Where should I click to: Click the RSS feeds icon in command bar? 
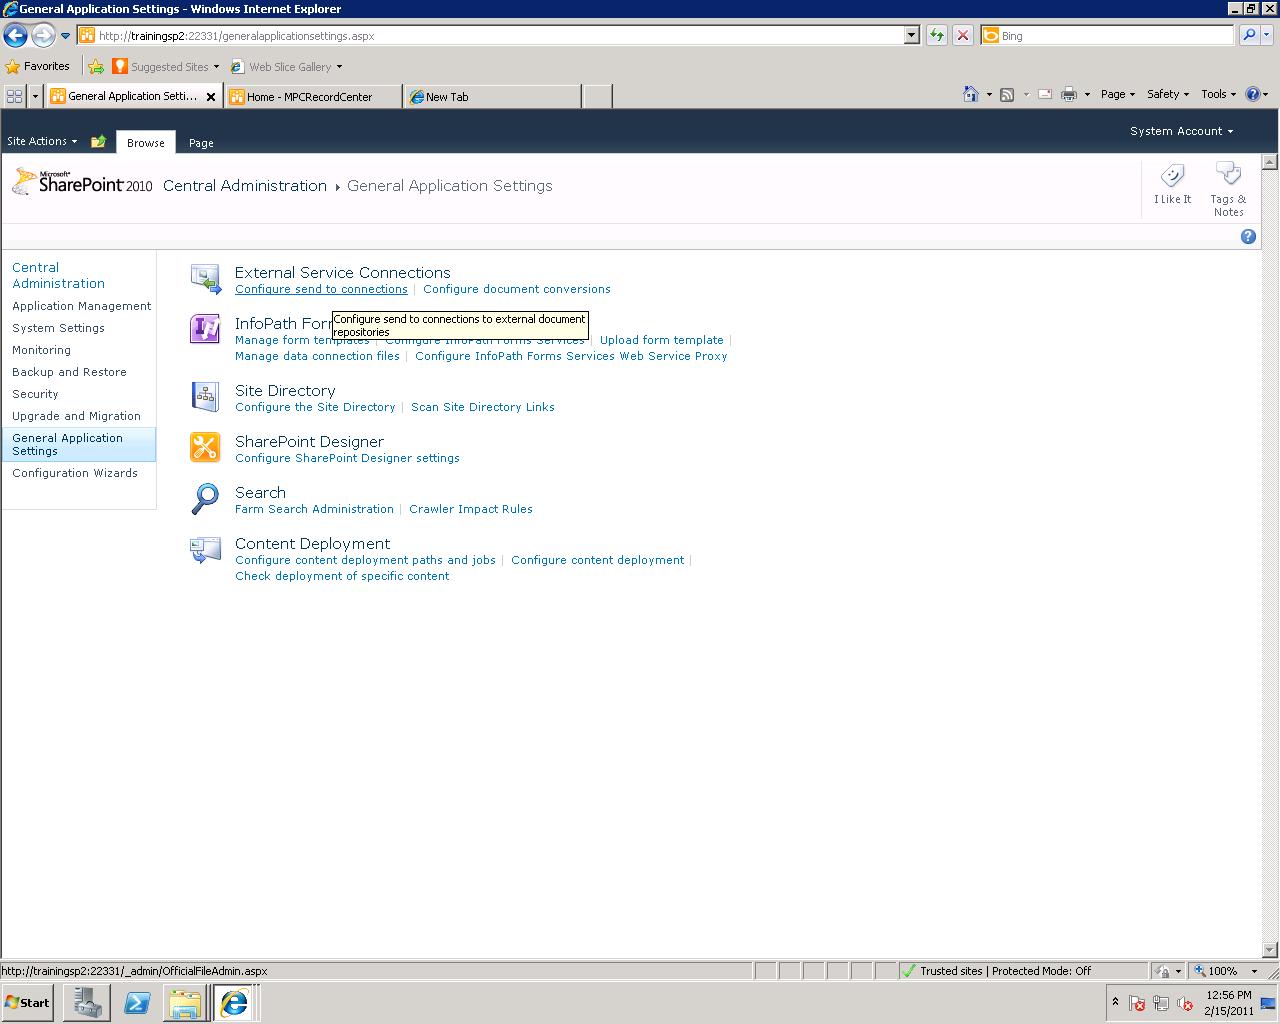click(1007, 94)
